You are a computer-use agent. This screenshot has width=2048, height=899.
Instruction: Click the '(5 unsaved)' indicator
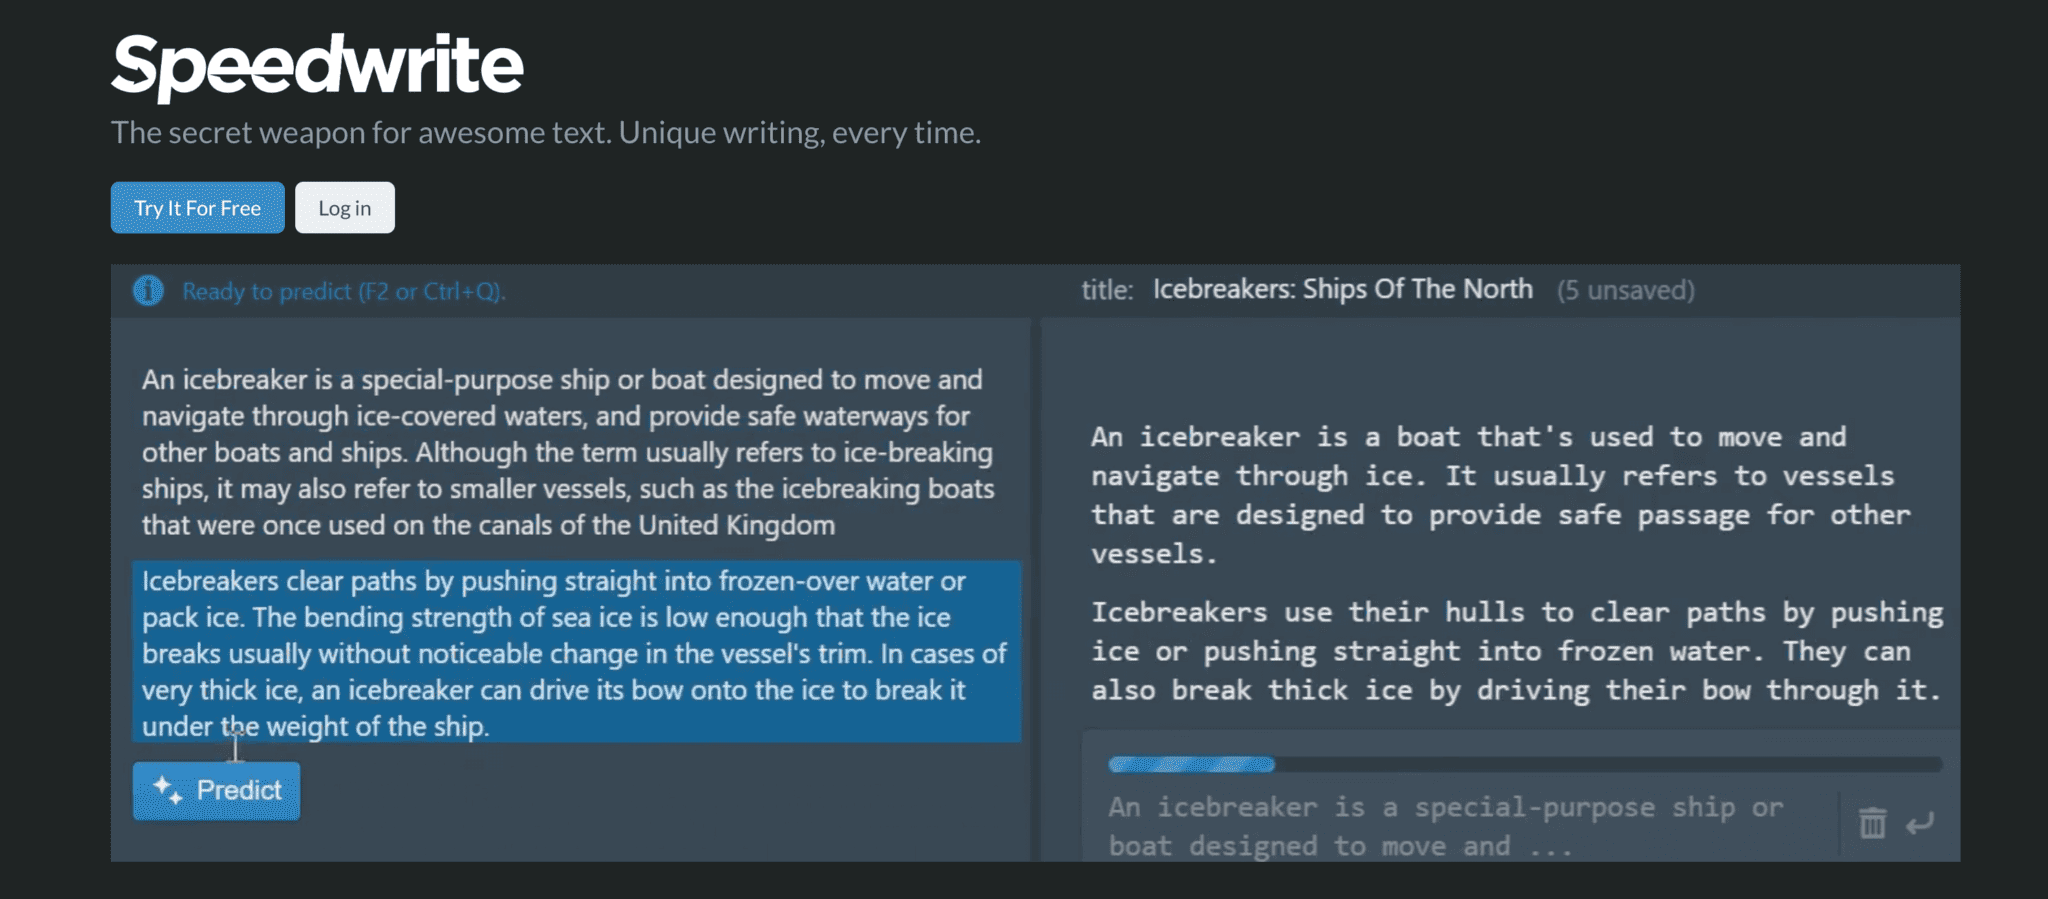pyautogui.click(x=1626, y=290)
